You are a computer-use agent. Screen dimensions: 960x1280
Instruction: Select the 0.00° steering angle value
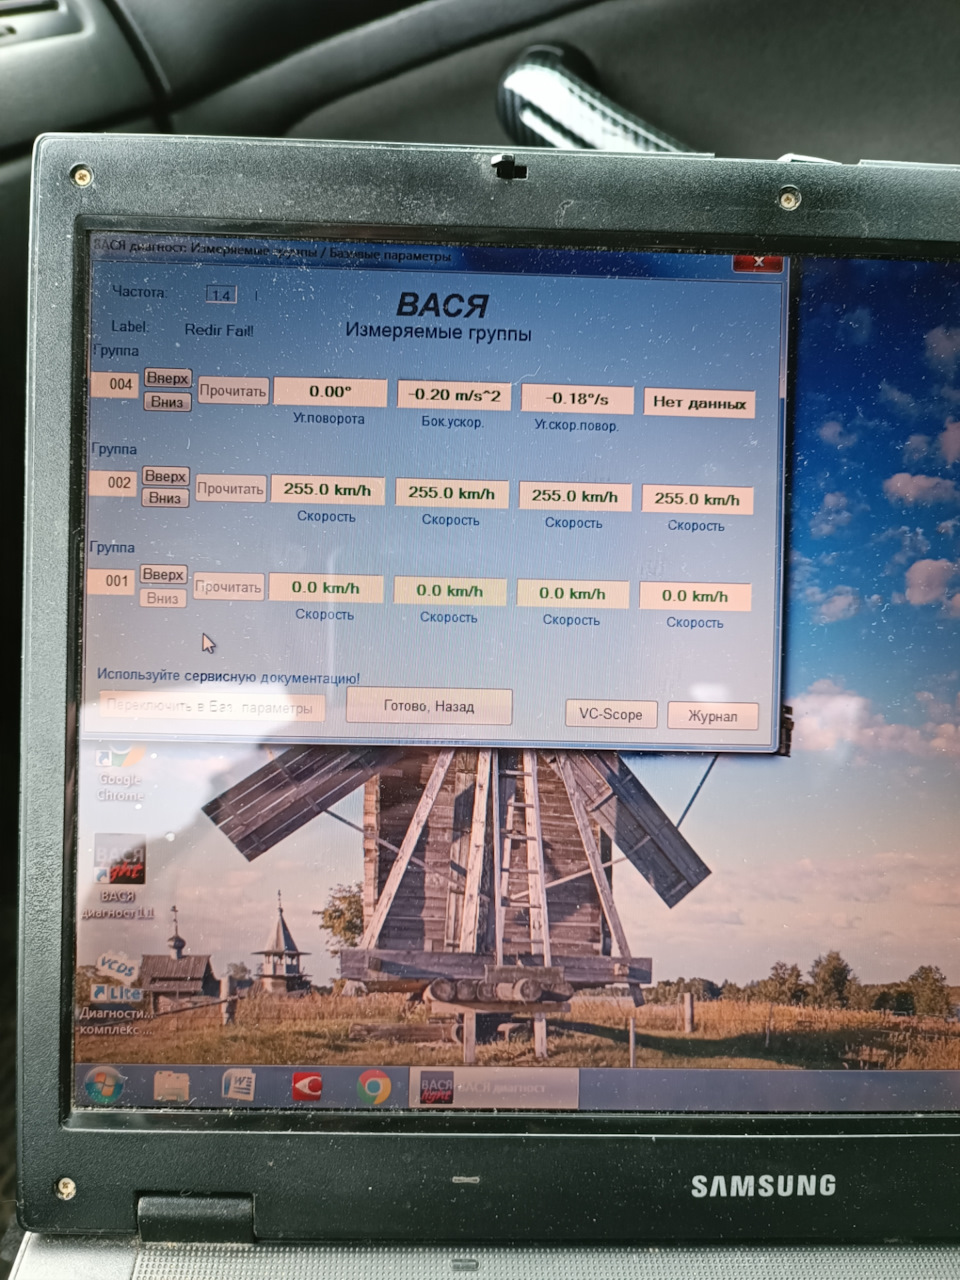[330, 392]
